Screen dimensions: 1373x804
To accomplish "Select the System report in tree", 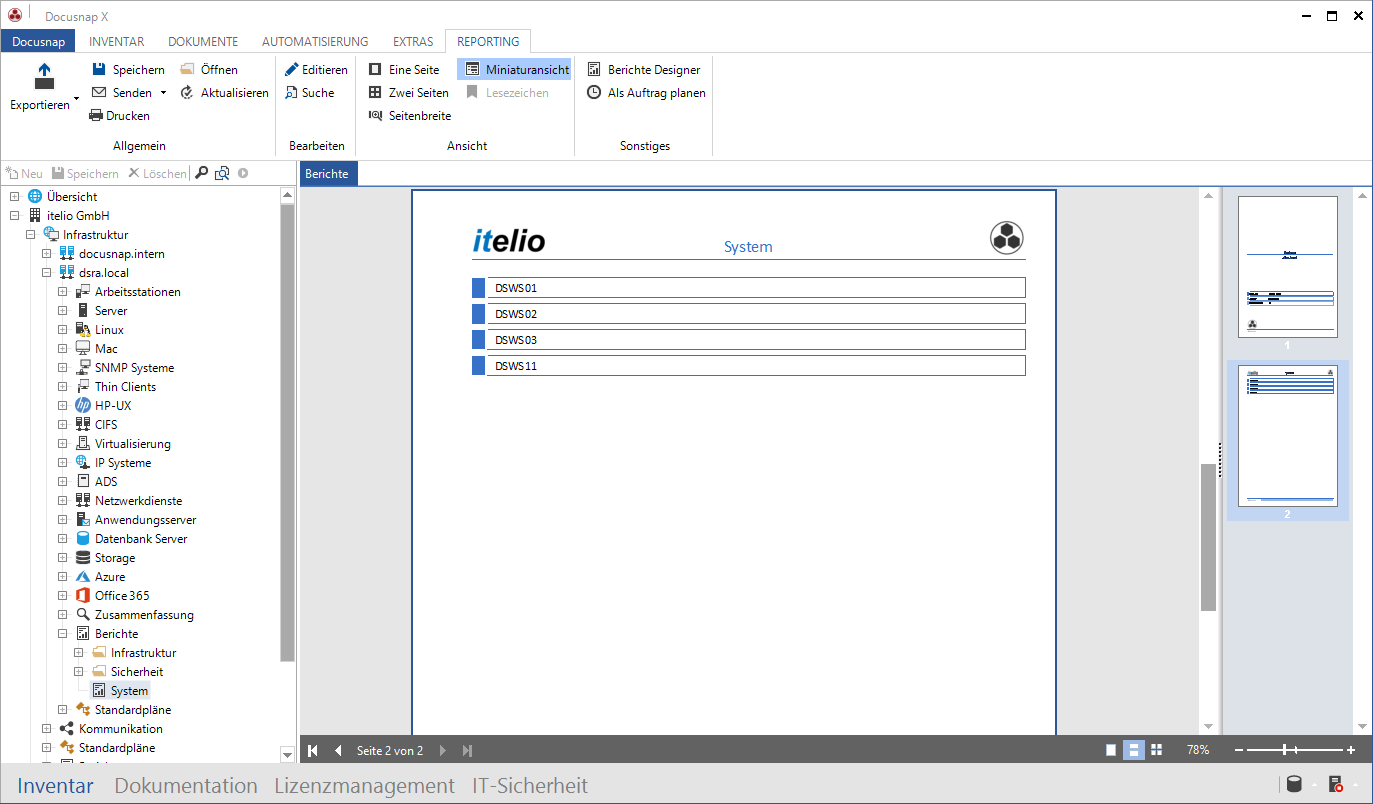I will [129, 691].
